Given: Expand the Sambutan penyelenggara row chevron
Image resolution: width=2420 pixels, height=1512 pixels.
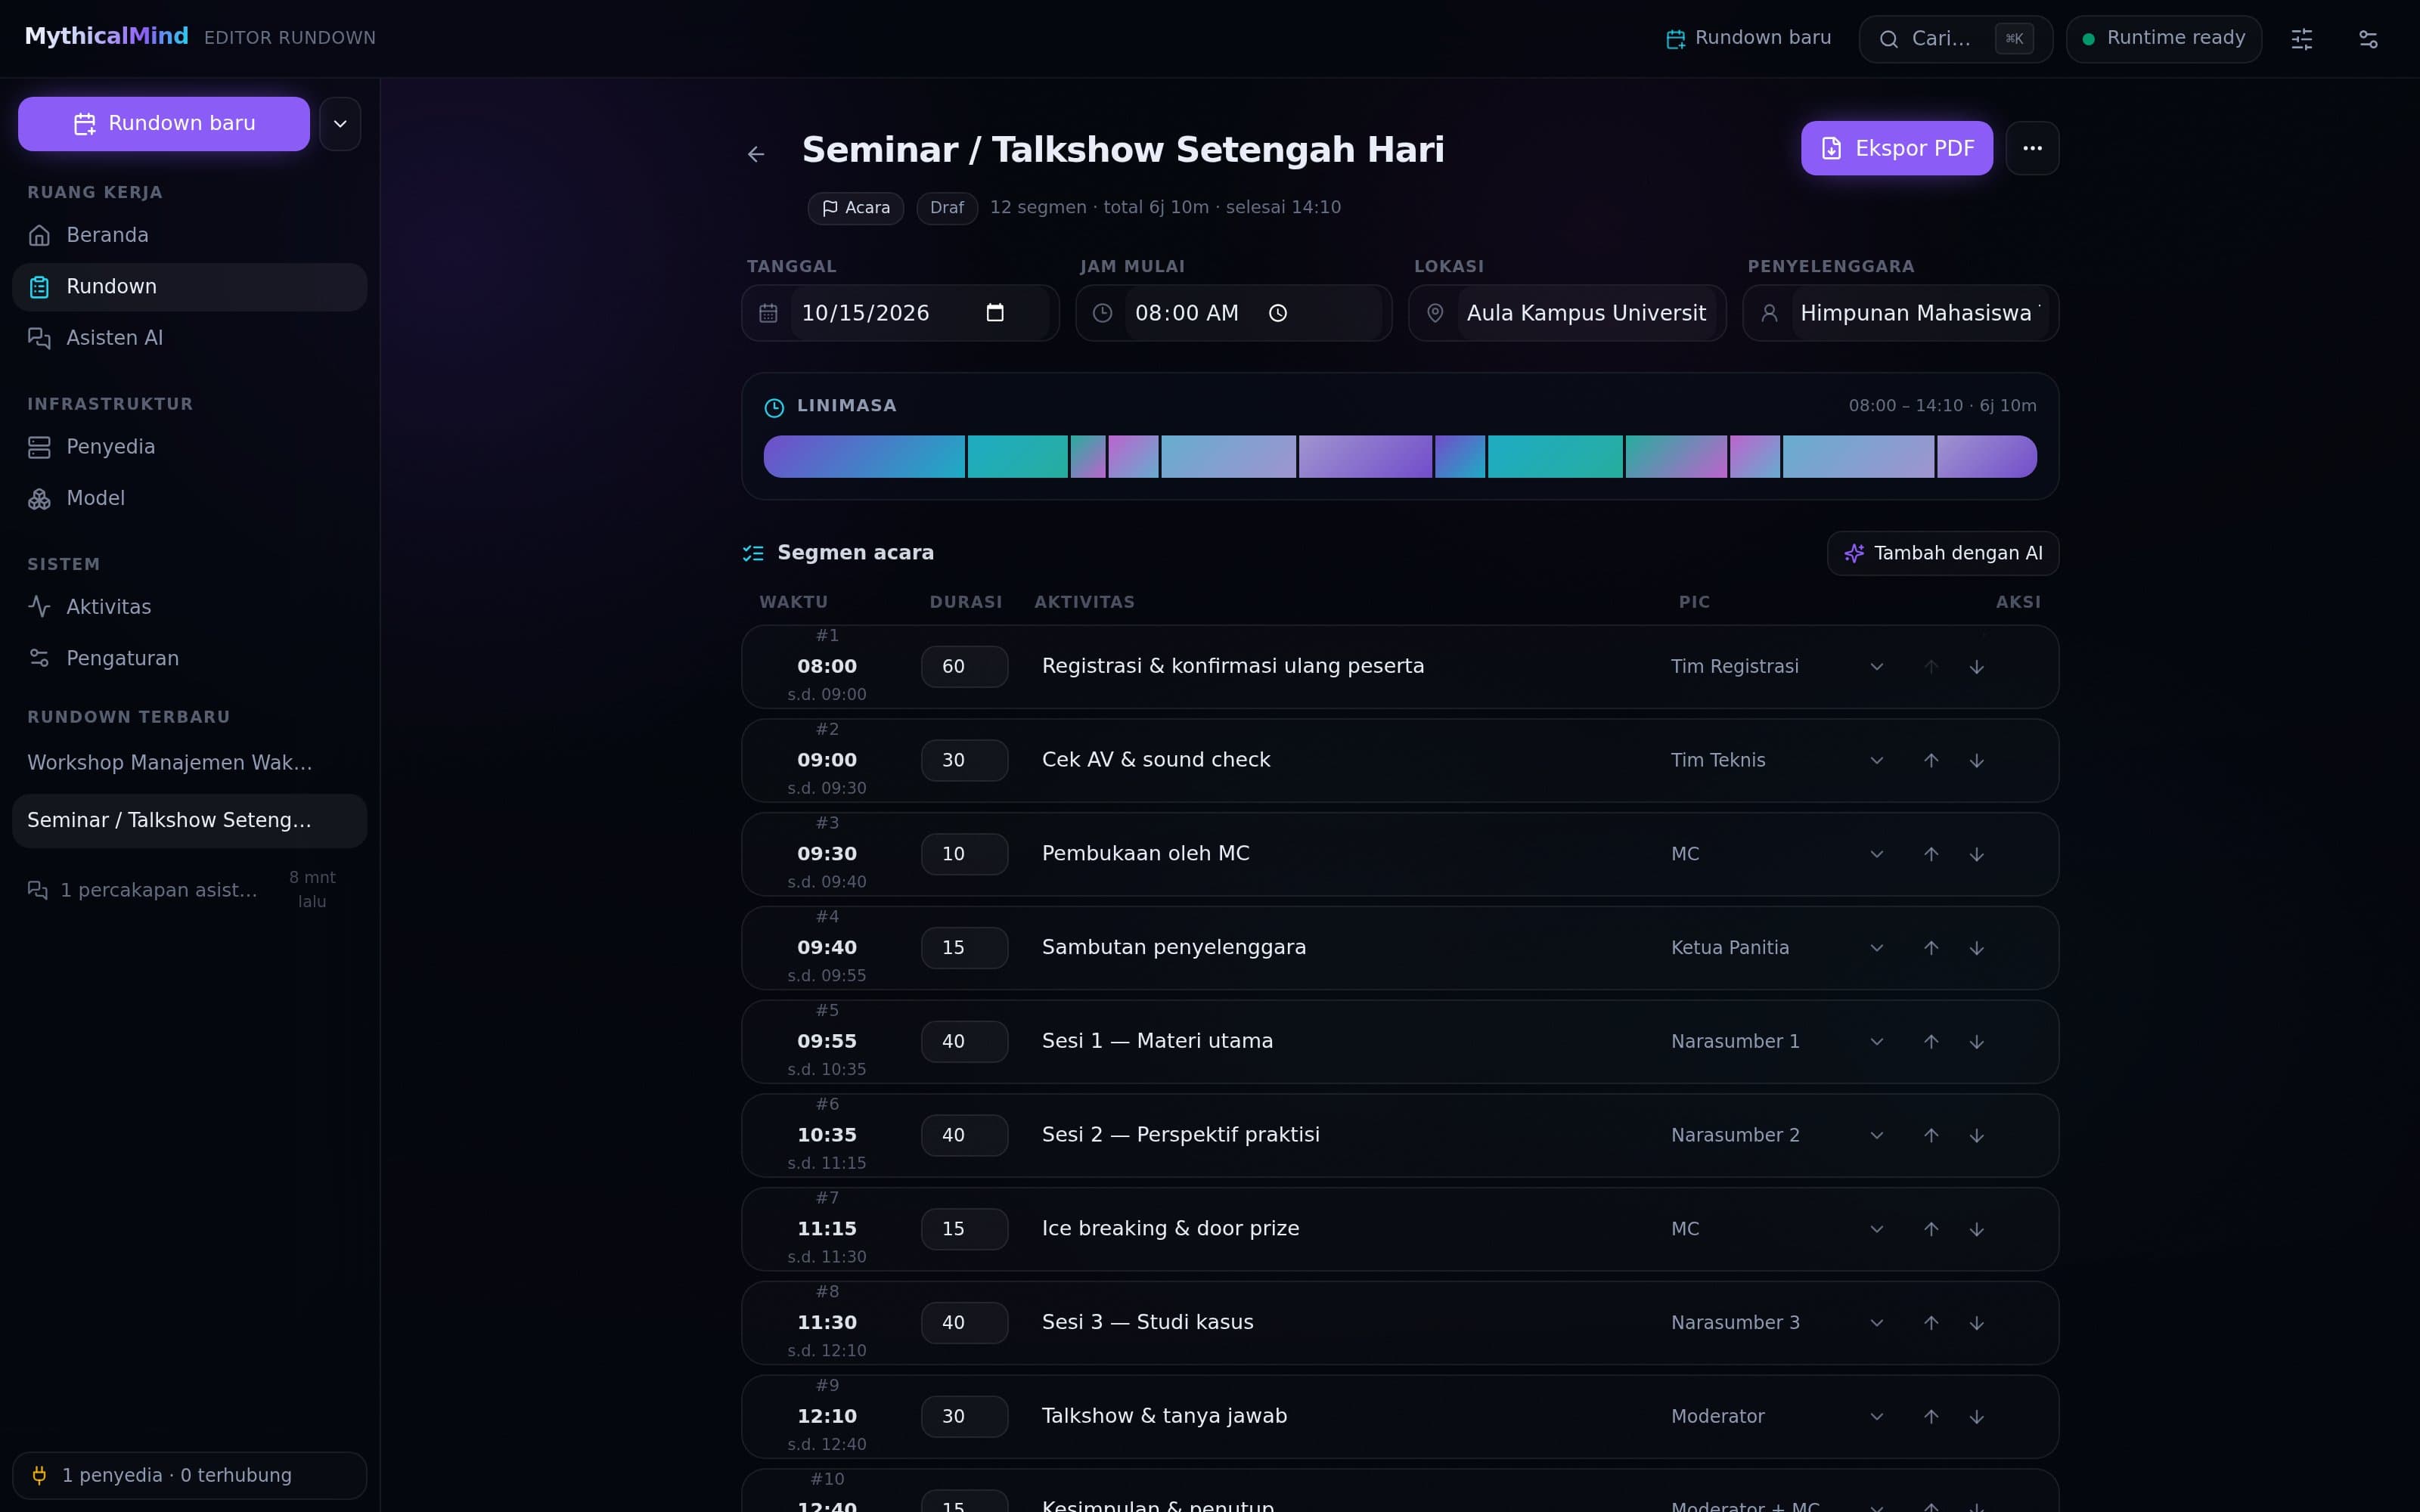Looking at the screenshot, I should pos(1877,948).
